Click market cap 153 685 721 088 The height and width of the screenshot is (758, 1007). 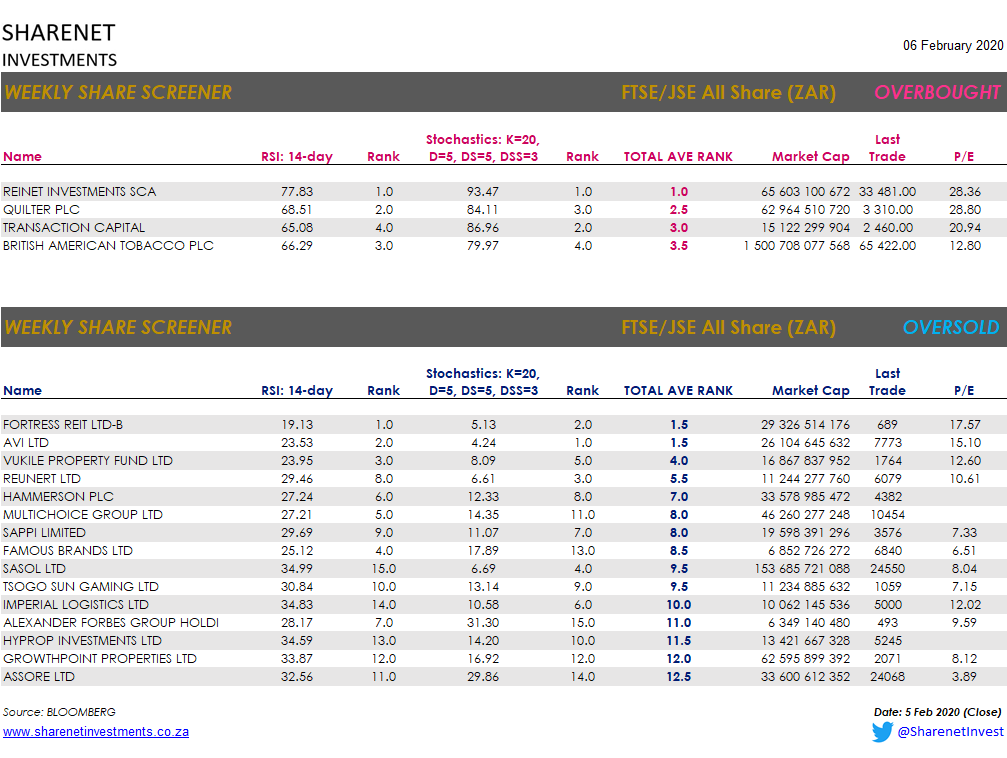pos(802,568)
